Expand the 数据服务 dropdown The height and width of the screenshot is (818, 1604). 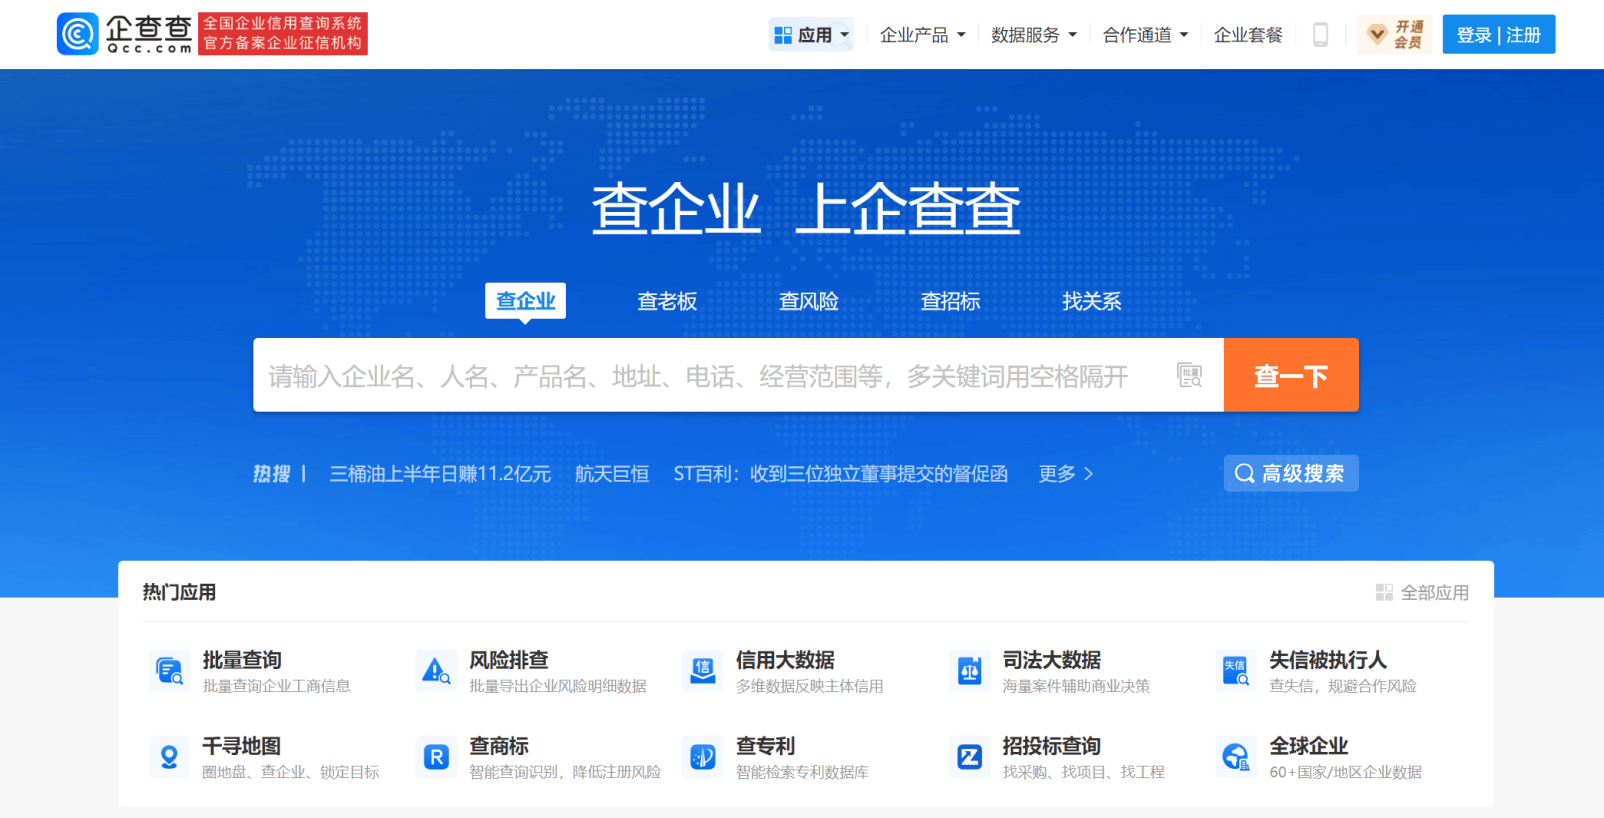[1034, 35]
